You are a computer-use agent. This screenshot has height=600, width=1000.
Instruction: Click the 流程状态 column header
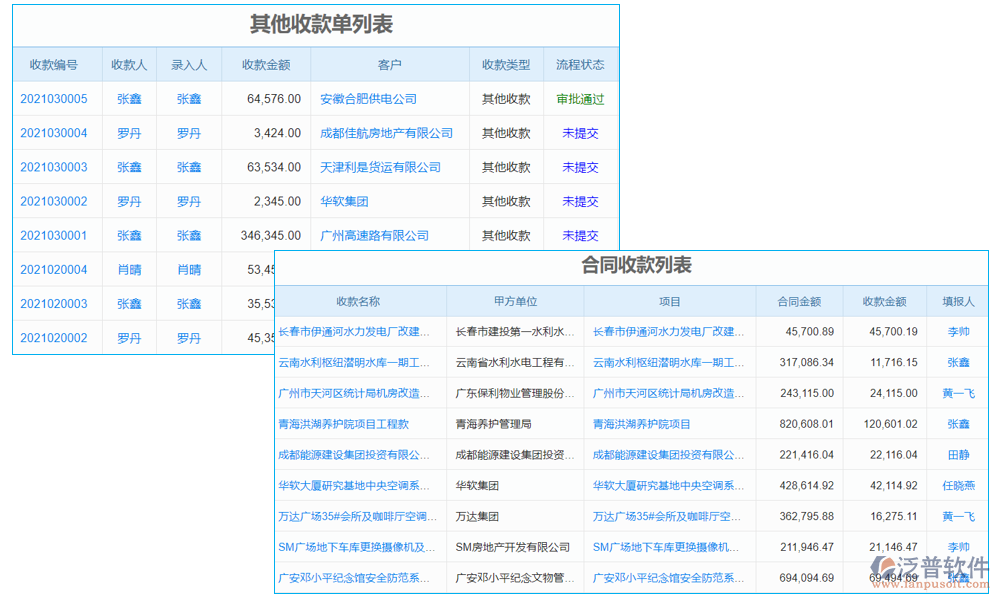[580, 63]
